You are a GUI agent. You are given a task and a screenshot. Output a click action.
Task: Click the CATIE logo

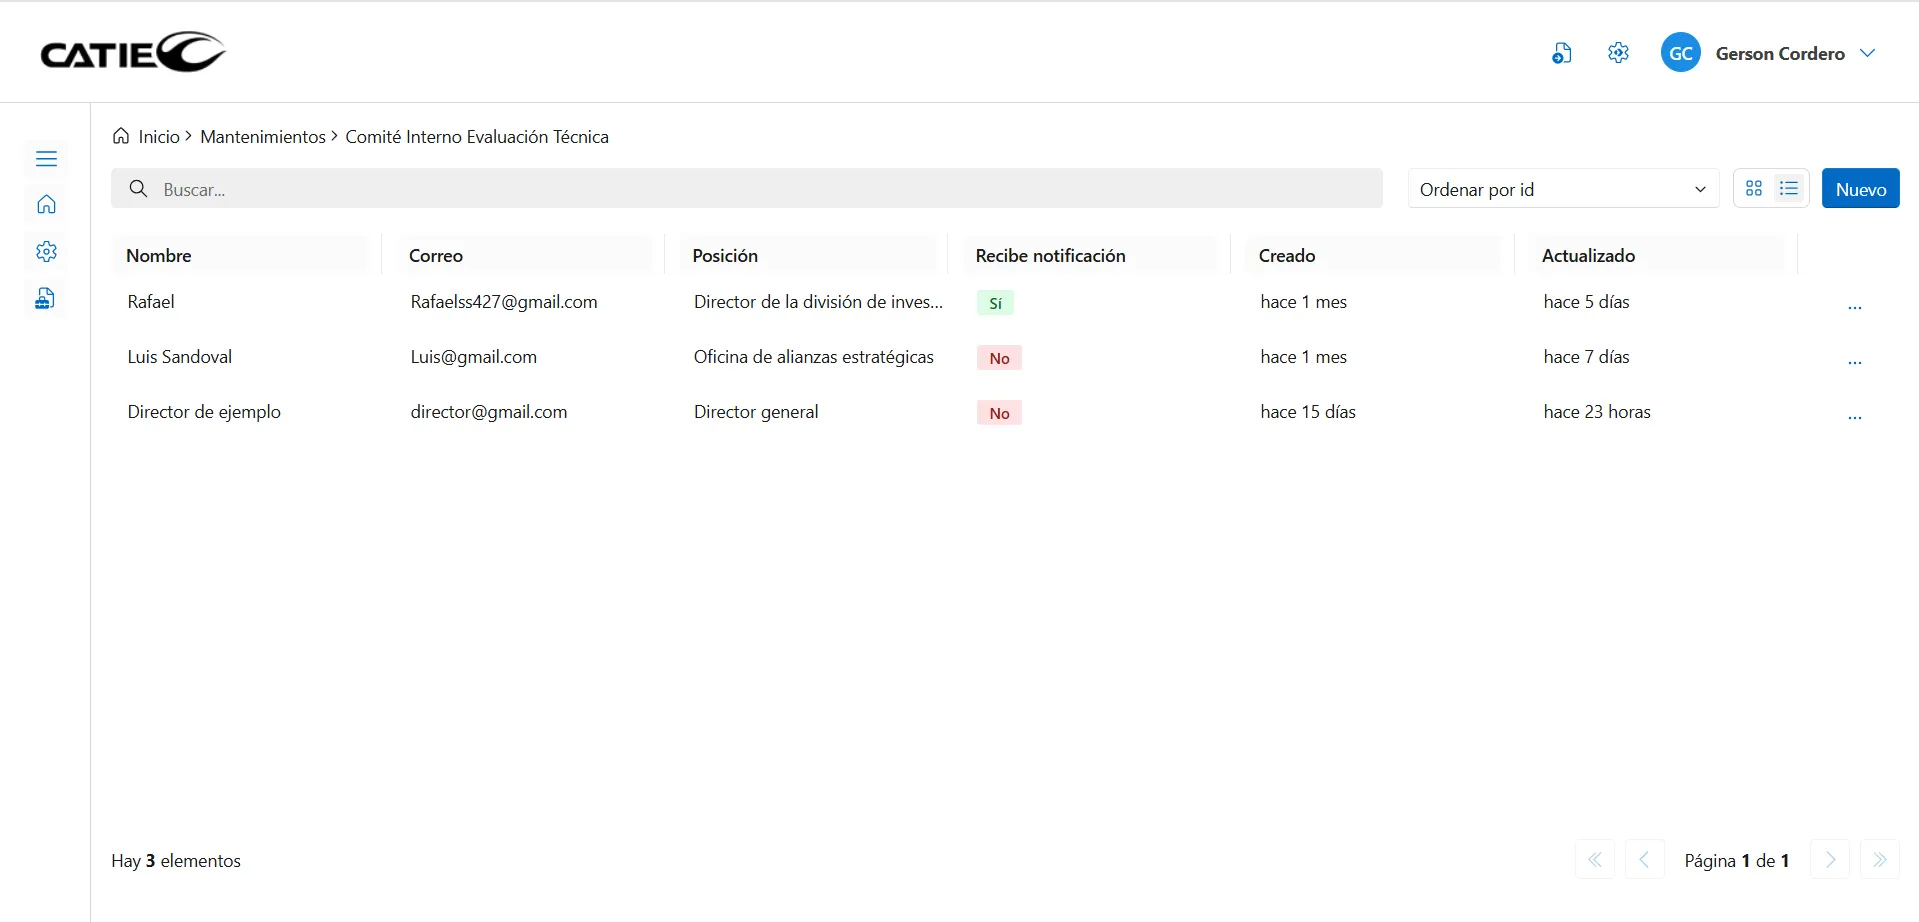132,53
